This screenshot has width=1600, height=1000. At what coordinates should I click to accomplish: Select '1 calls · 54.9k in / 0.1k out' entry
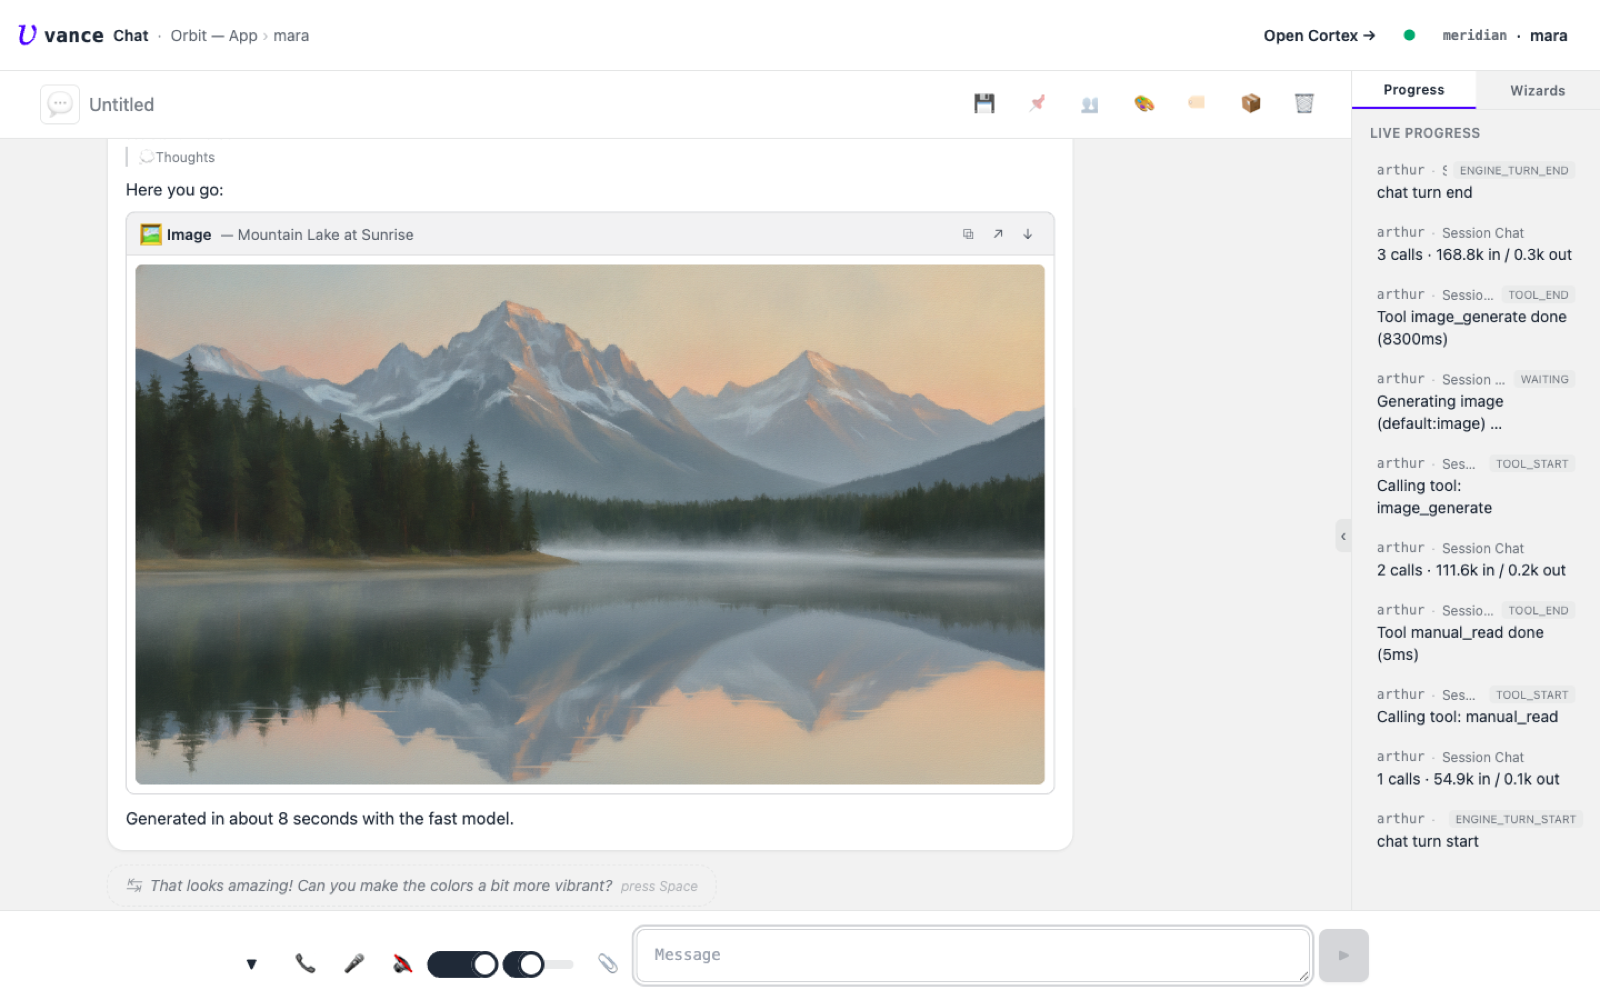(x=1475, y=768)
